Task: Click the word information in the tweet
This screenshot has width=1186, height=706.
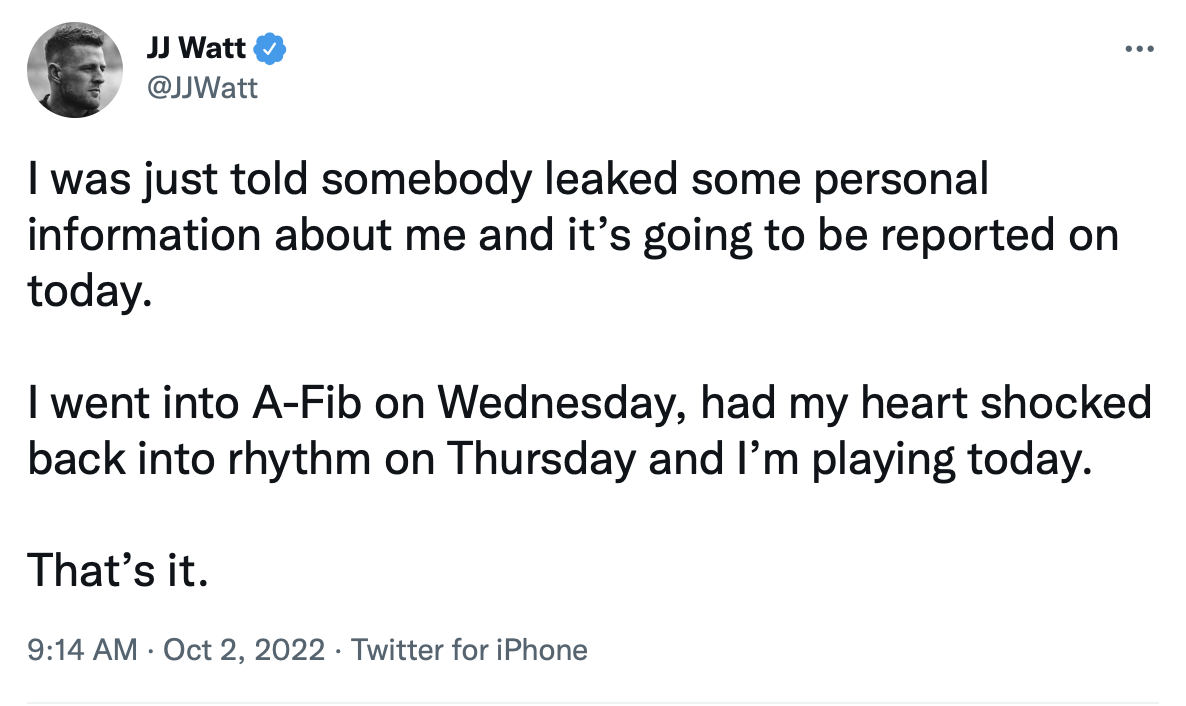Action: coord(145,235)
